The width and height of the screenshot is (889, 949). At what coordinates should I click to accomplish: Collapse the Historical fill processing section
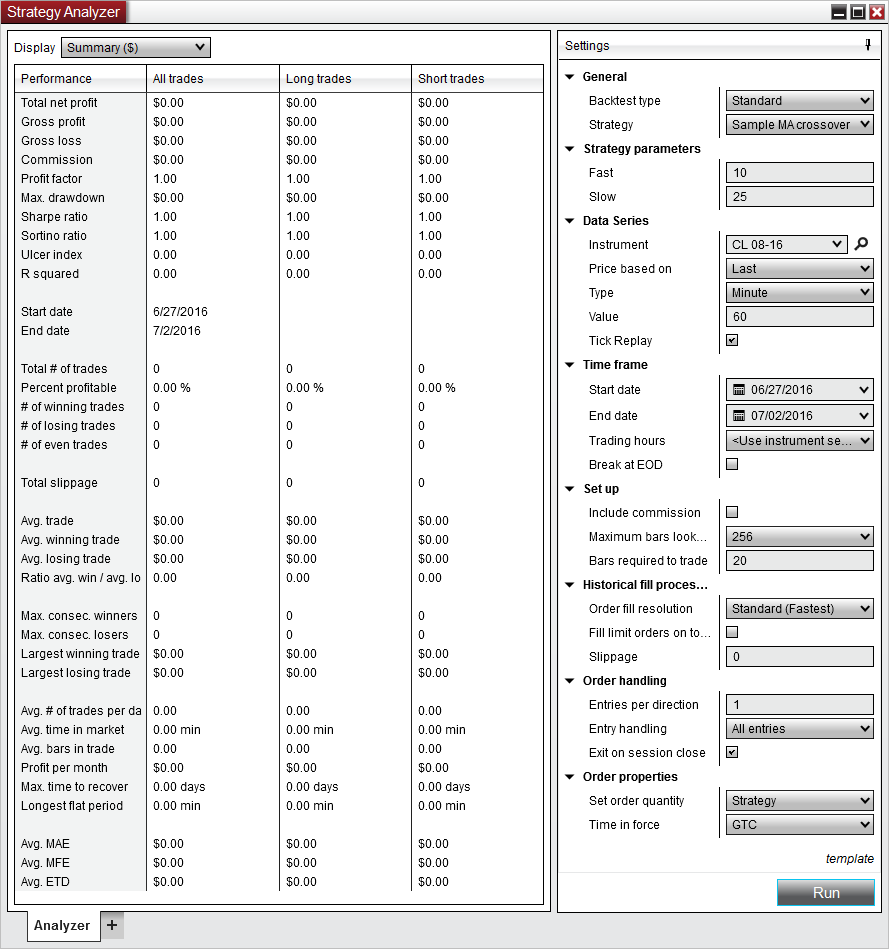click(569, 585)
